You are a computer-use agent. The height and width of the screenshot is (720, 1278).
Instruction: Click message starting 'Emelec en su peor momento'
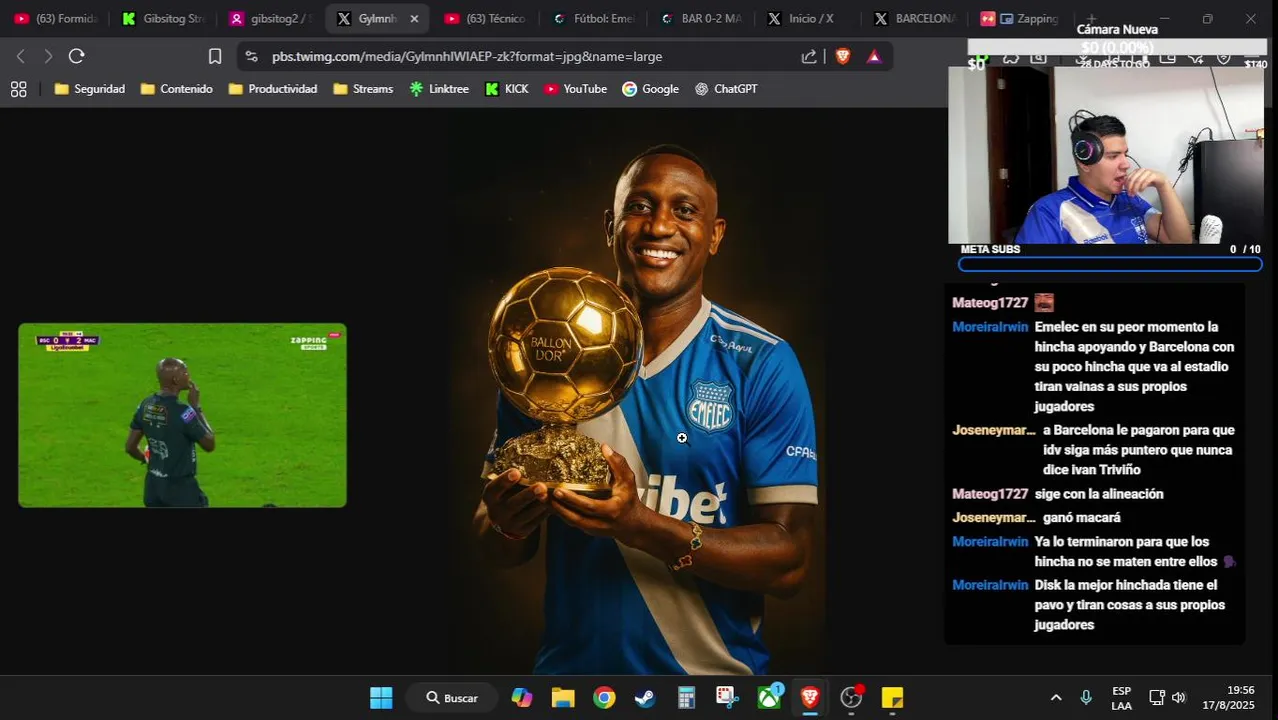1134,367
